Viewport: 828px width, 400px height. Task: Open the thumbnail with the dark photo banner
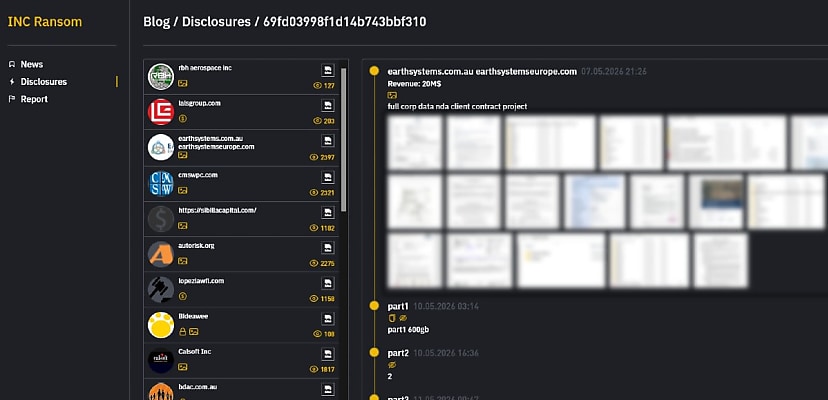716,202
